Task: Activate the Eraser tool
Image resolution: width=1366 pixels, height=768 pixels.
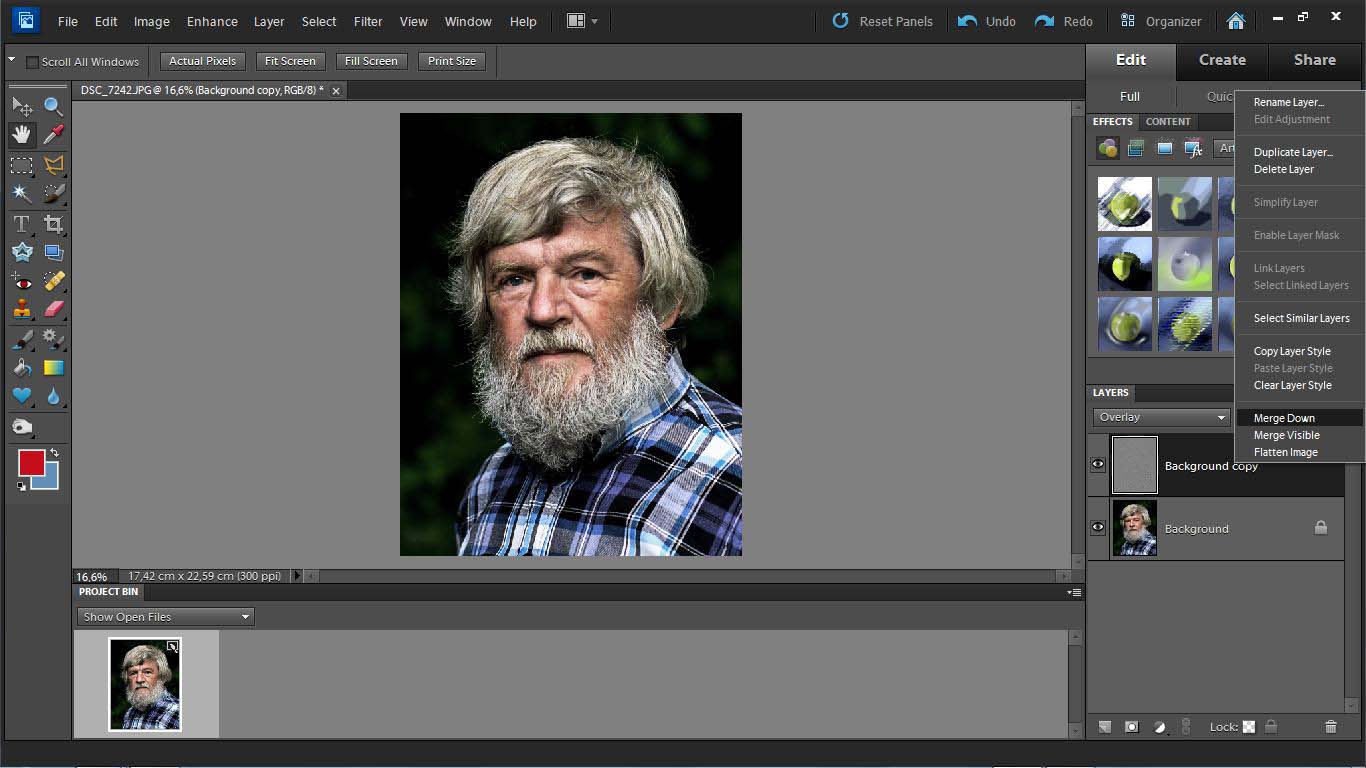Action: (x=53, y=309)
